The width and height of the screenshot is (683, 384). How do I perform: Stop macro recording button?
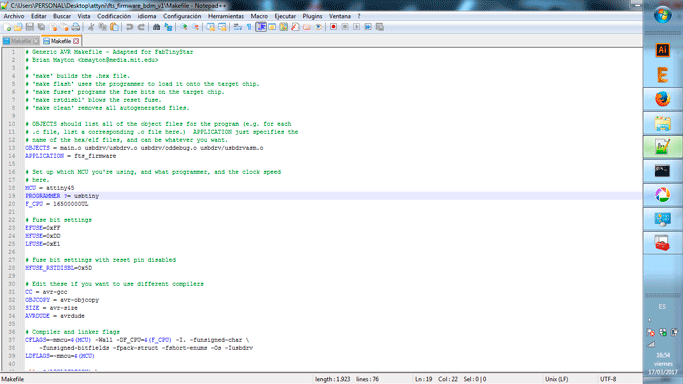pos(345,27)
